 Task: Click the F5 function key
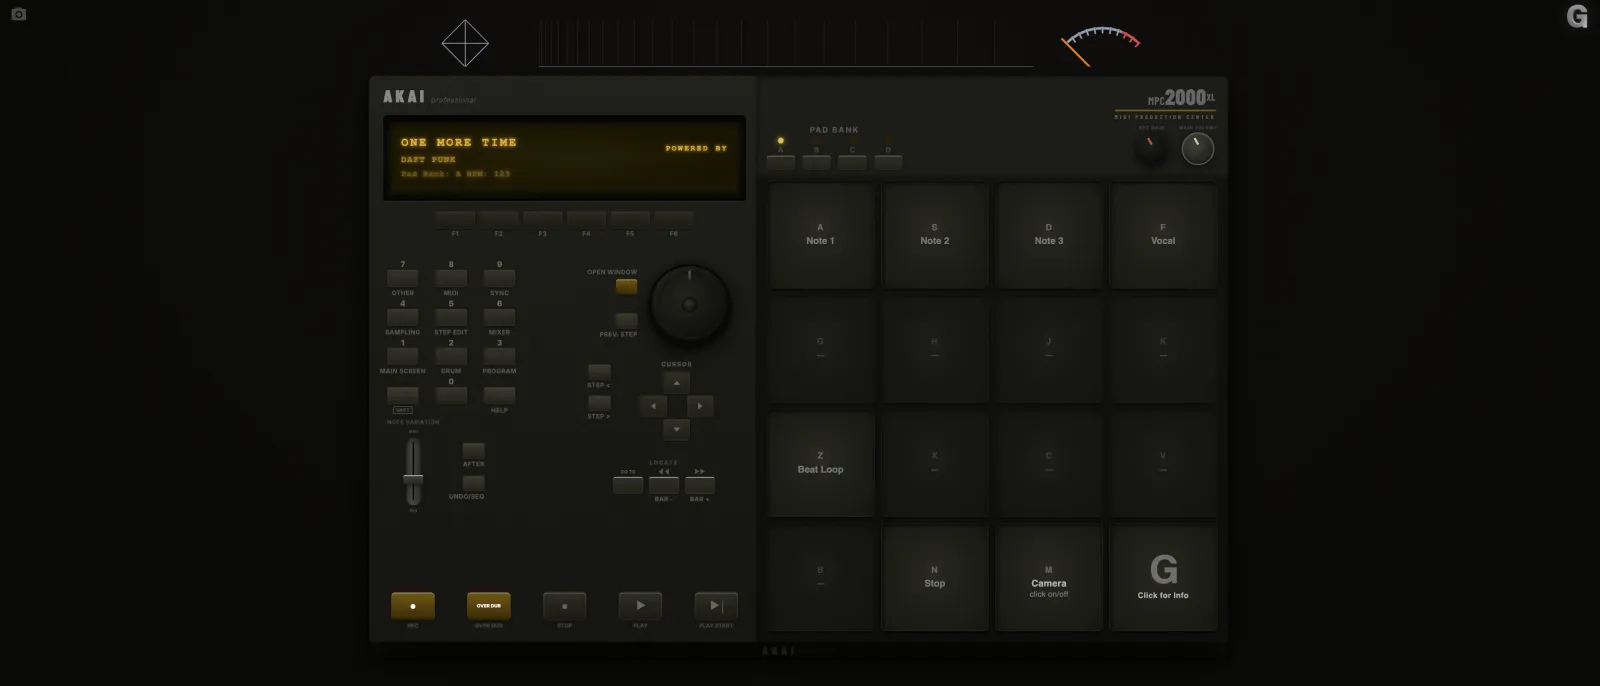630,219
